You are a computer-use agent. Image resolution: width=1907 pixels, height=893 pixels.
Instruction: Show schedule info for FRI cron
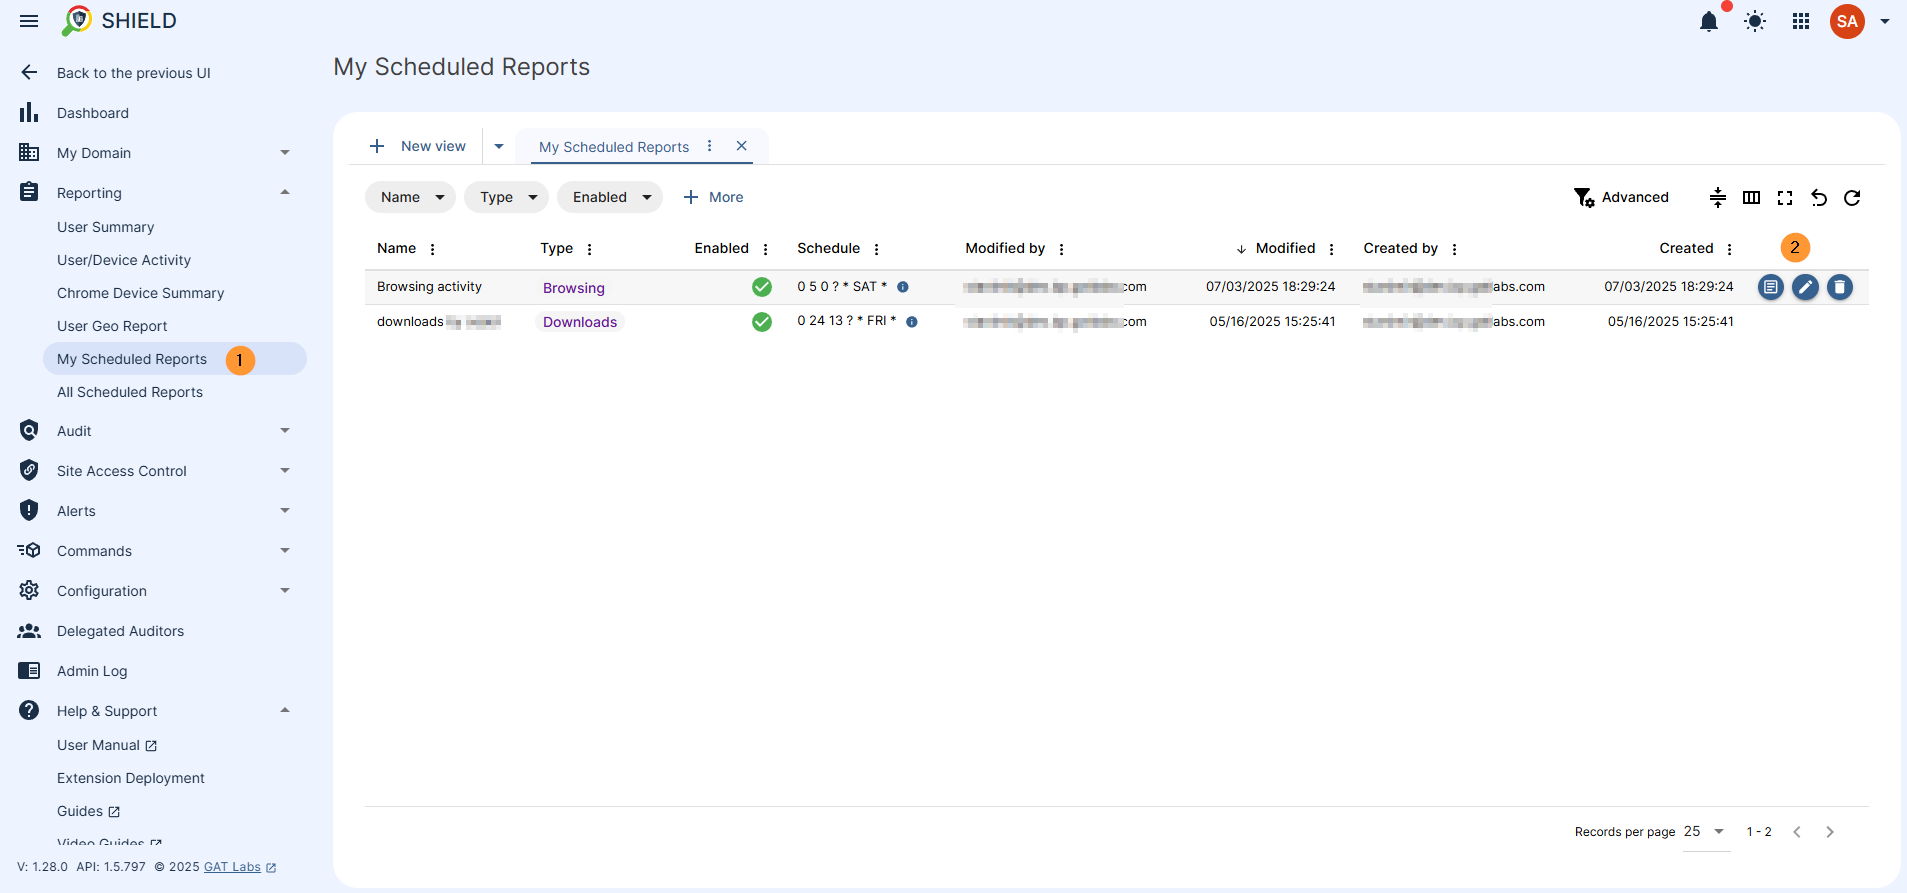(x=912, y=322)
